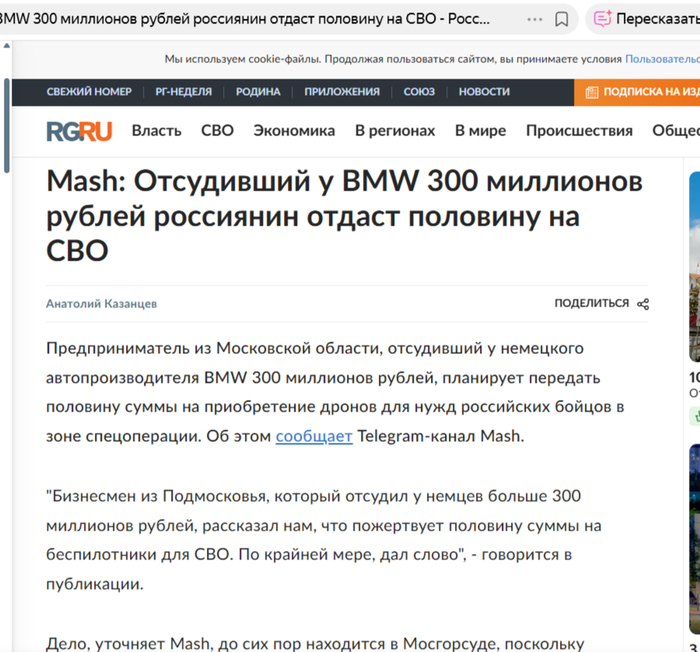This screenshot has width=700, height=652.
Task: Open the РГ-НЕДЕЛЯ top menu item
Action: 183,92
